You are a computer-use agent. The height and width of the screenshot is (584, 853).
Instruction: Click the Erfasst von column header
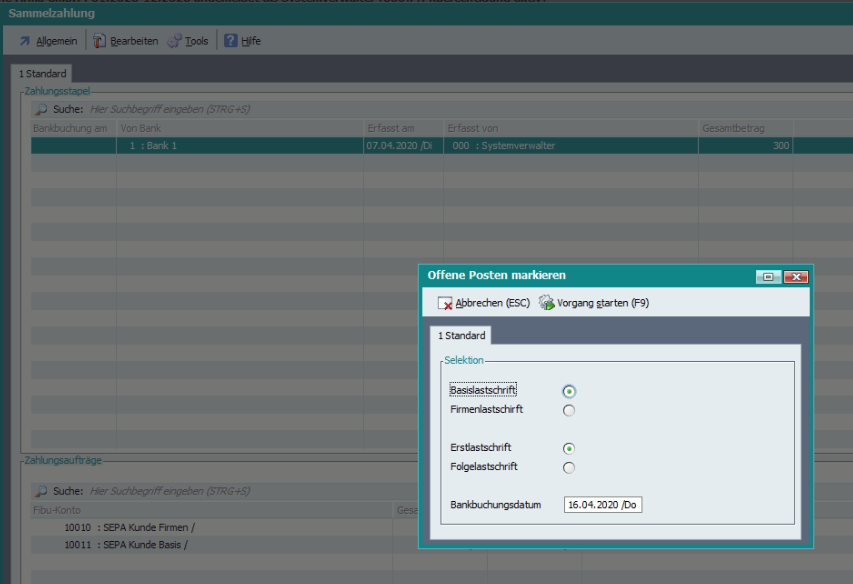(x=571, y=128)
